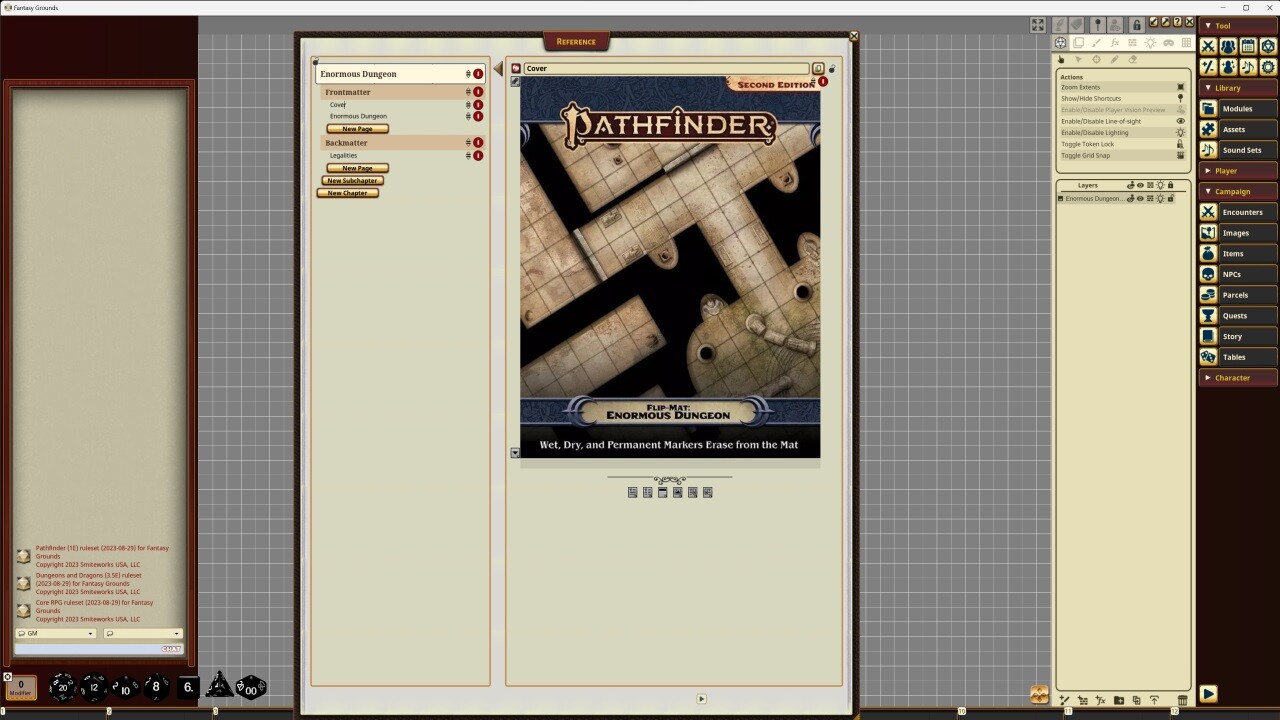The image size is (1280, 720).
Task: Toggle Token Lock in the Actions panel
Action: click(x=1100, y=144)
